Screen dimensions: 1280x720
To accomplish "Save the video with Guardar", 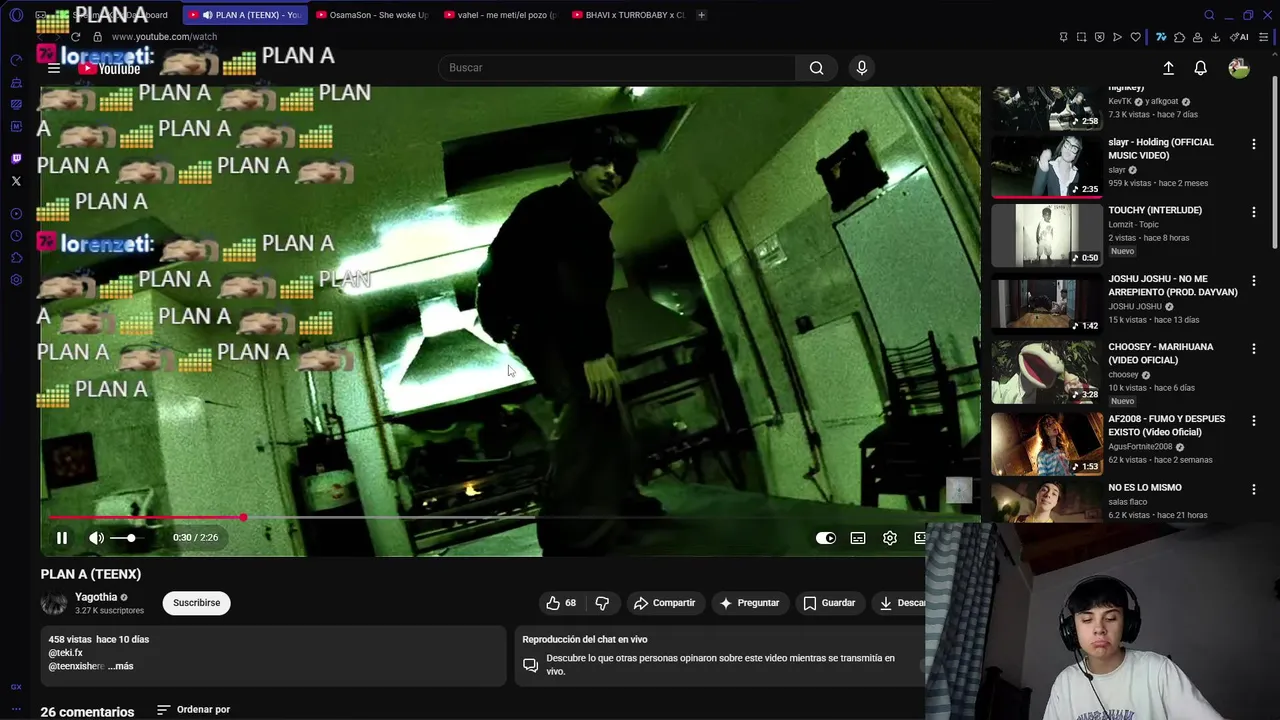I will (x=829, y=603).
